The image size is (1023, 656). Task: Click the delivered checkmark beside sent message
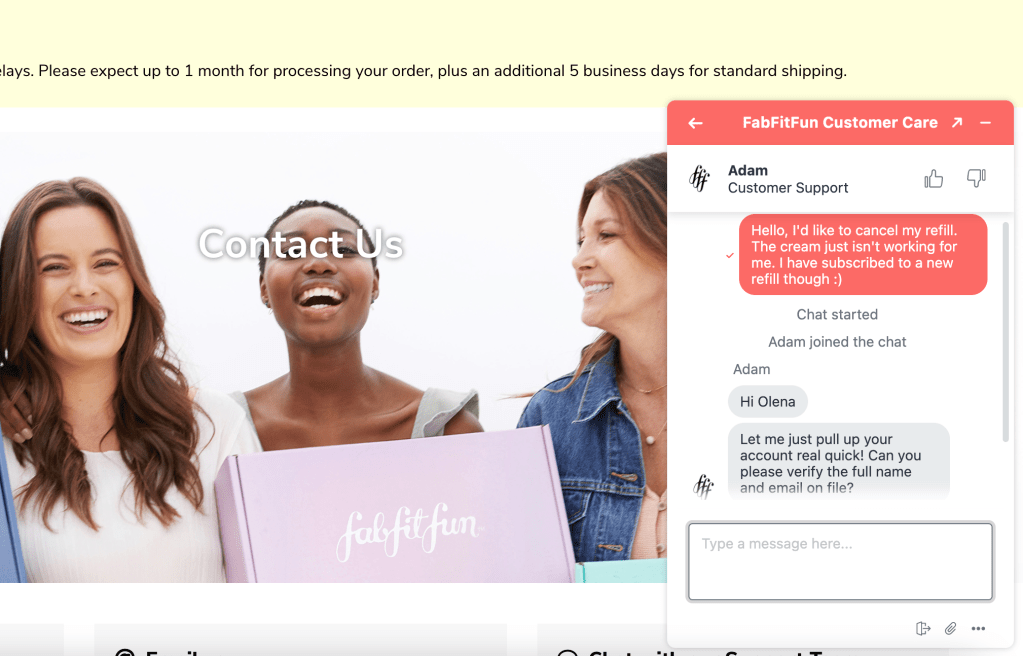pos(730,255)
